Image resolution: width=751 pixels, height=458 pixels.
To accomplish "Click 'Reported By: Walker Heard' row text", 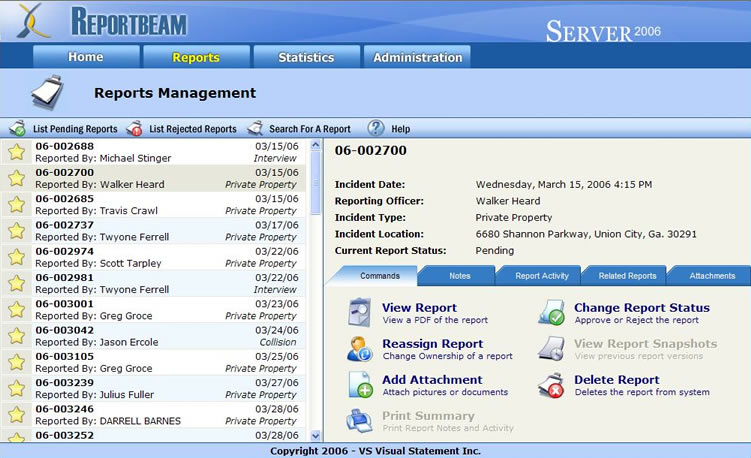I will click(100, 184).
